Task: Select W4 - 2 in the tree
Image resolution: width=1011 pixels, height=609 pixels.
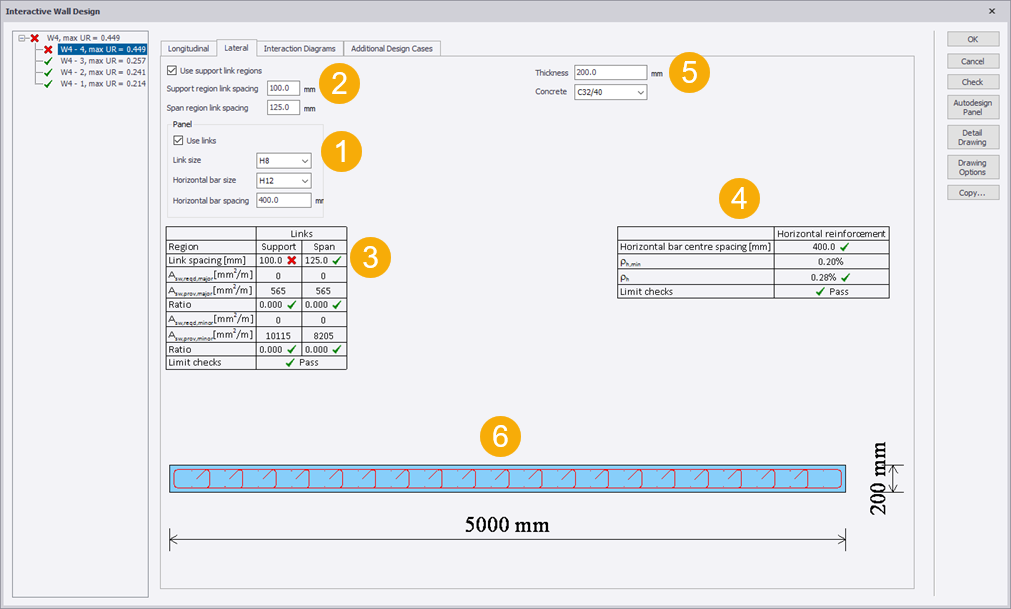Action: [x=102, y=72]
